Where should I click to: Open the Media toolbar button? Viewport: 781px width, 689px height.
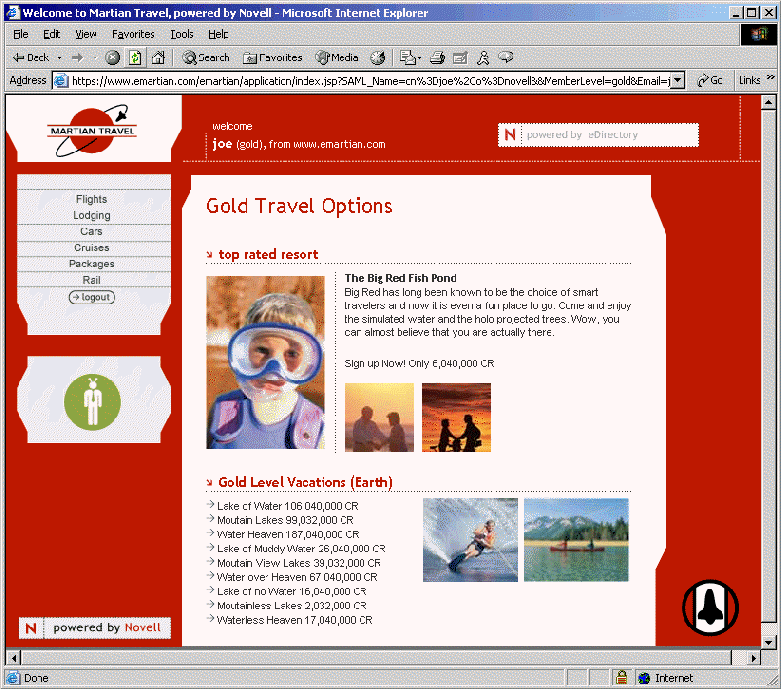337,58
